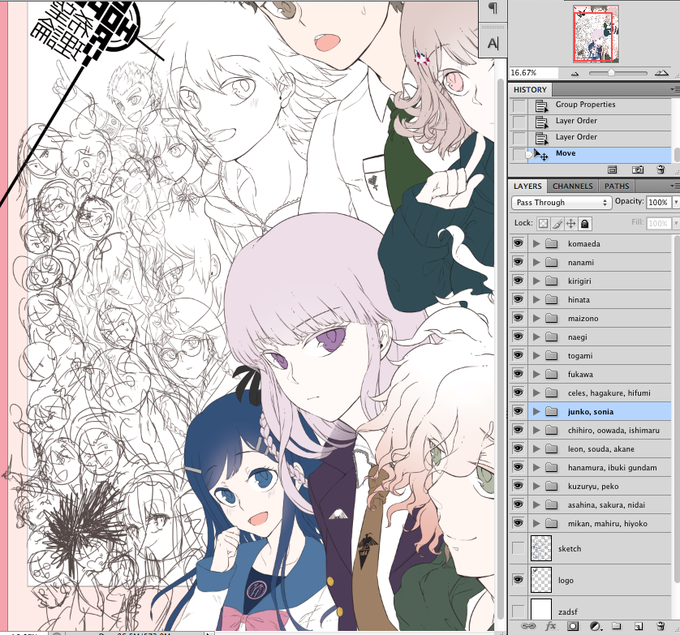Create new snapshot camera icon in History

tap(638, 170)
